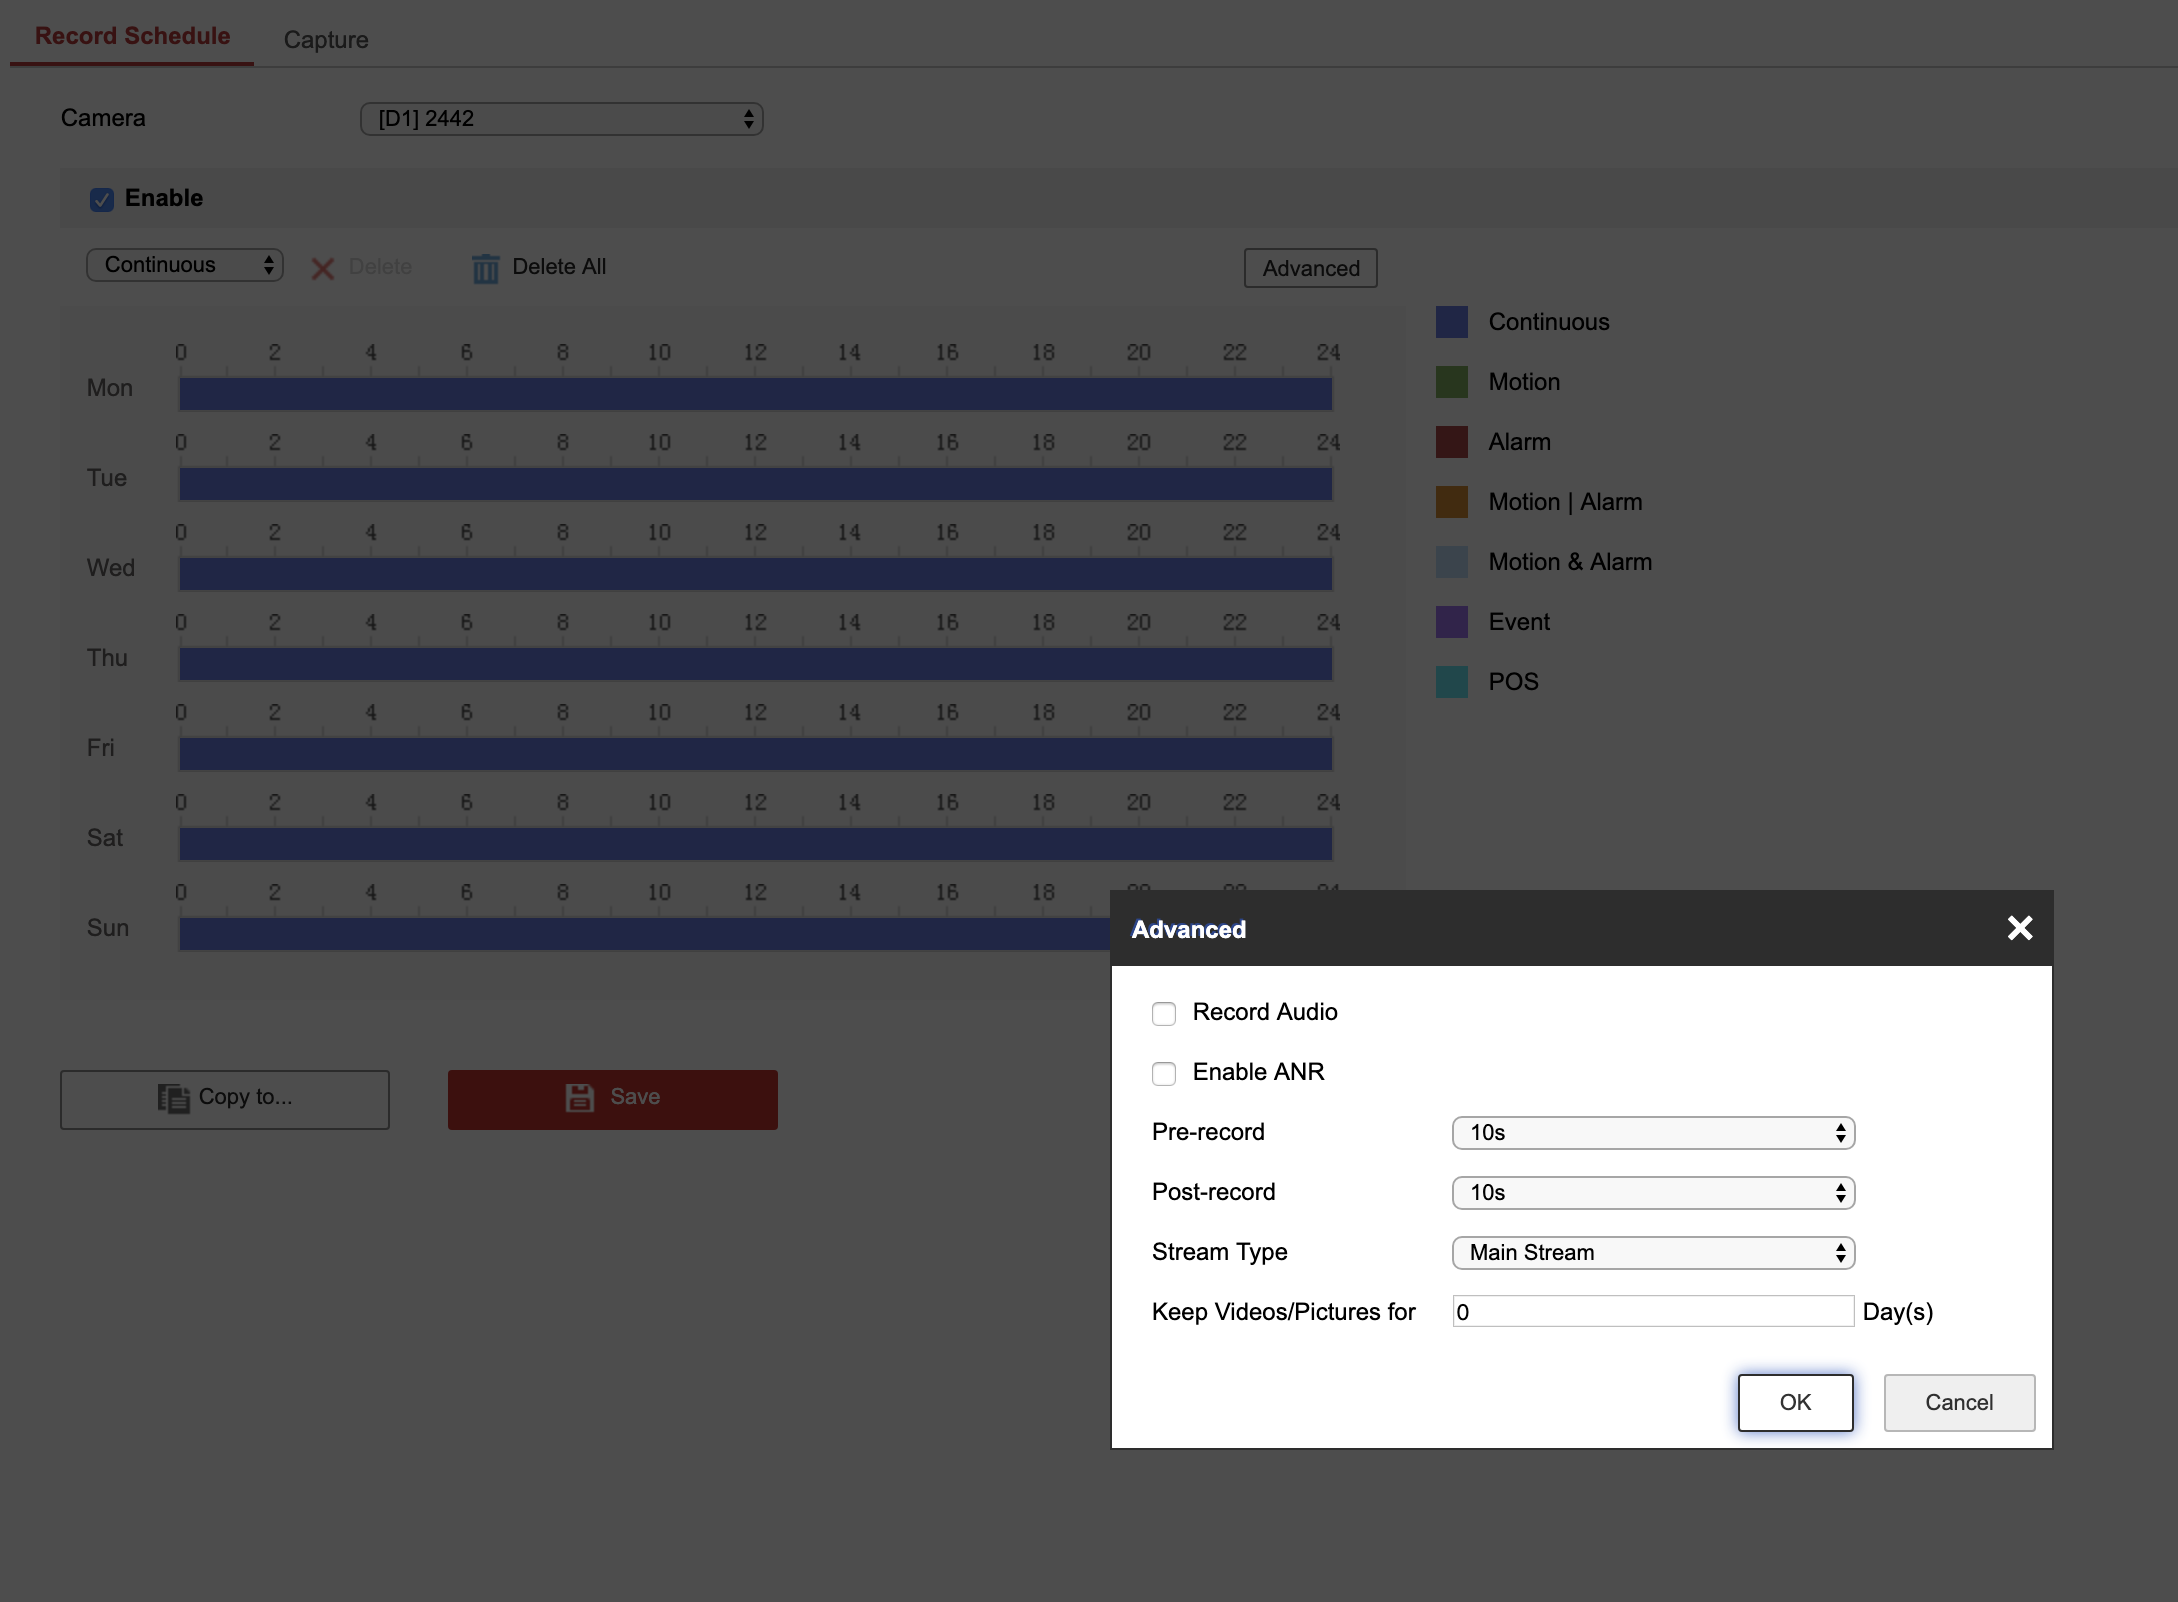Click the Delete All trash can icon
Screen dimensions: 2178x1602
click(x=485, y=268)
